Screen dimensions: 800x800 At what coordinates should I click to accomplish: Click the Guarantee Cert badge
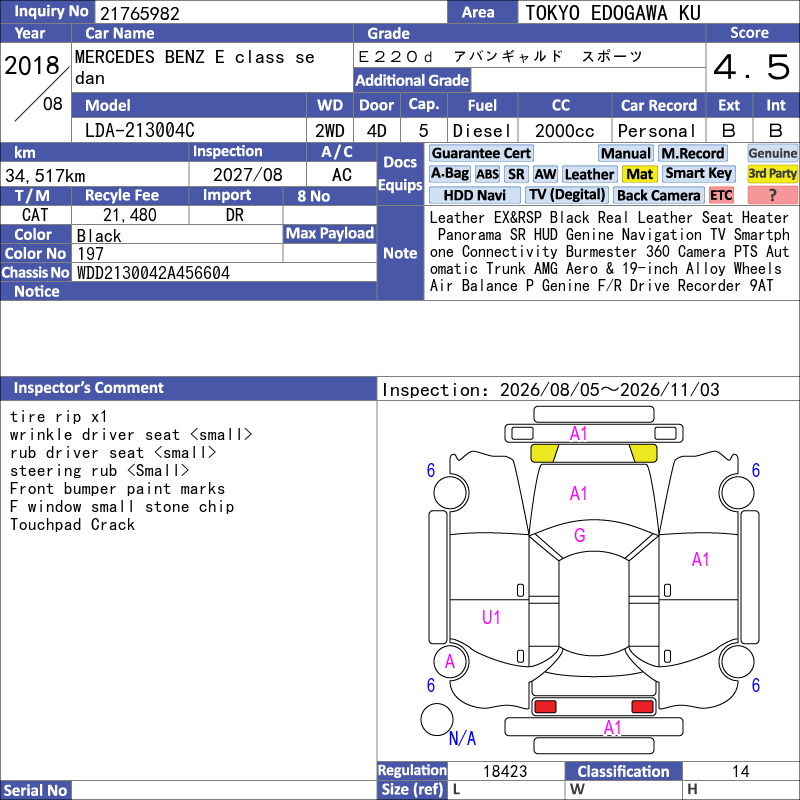click(481, 153)
